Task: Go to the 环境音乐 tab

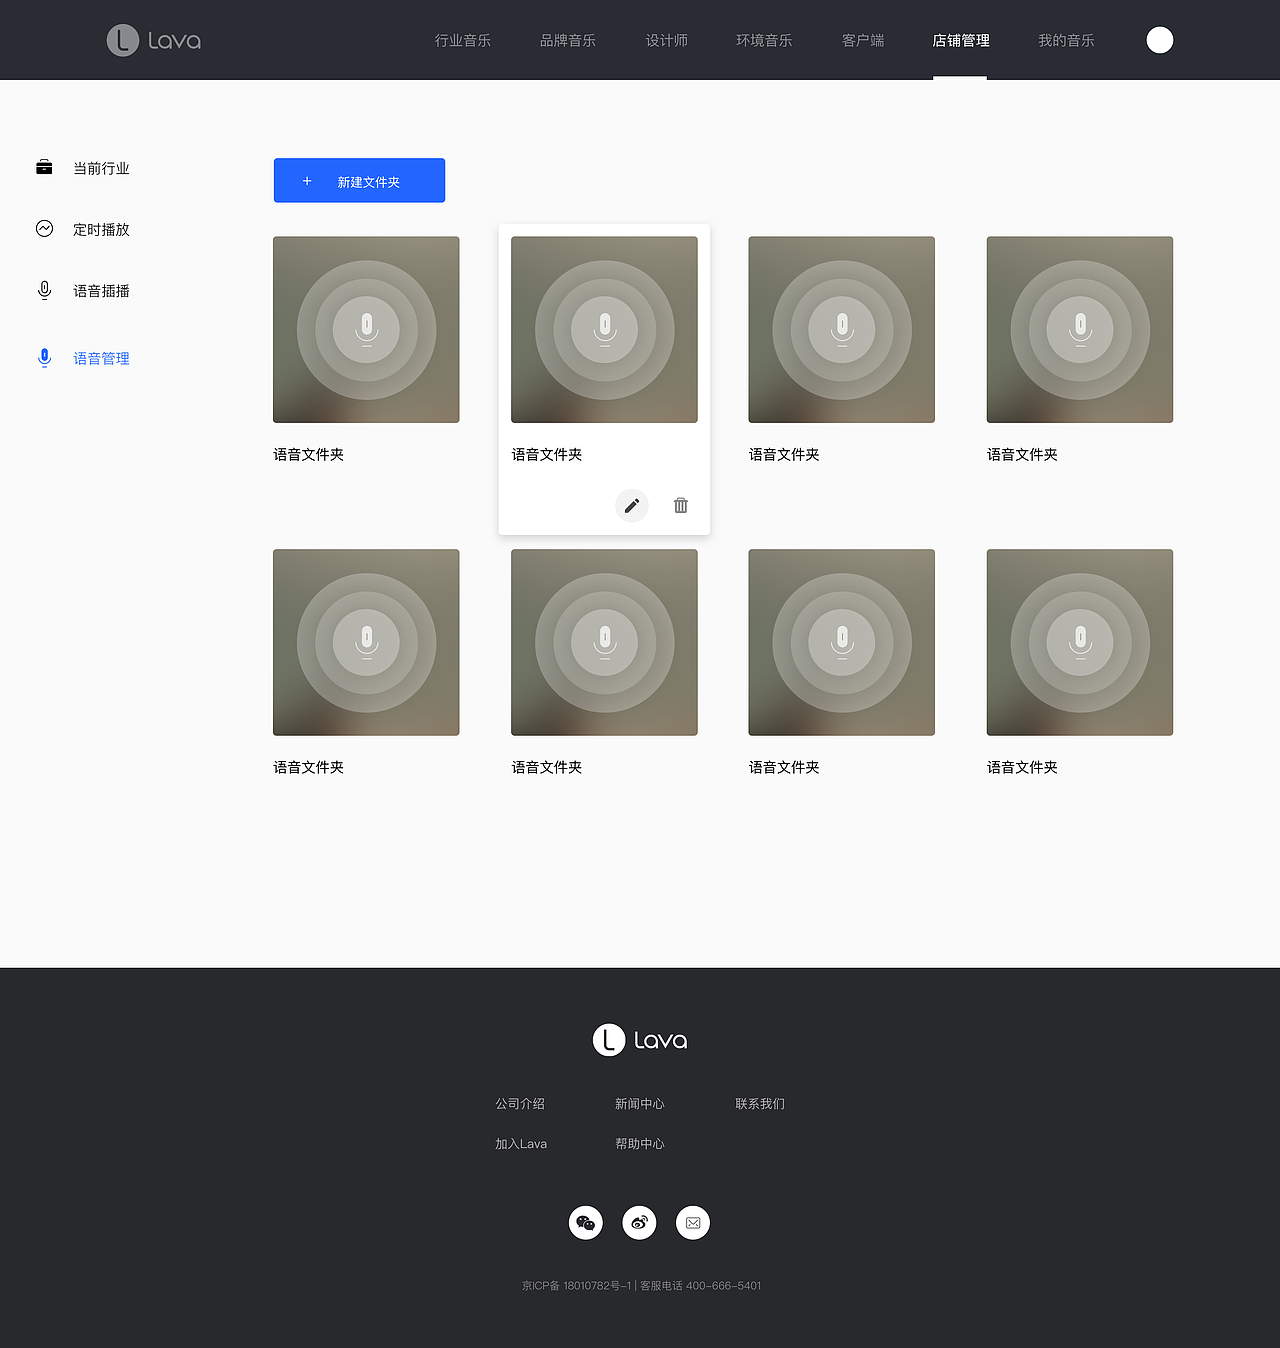Action: point(764,40)
